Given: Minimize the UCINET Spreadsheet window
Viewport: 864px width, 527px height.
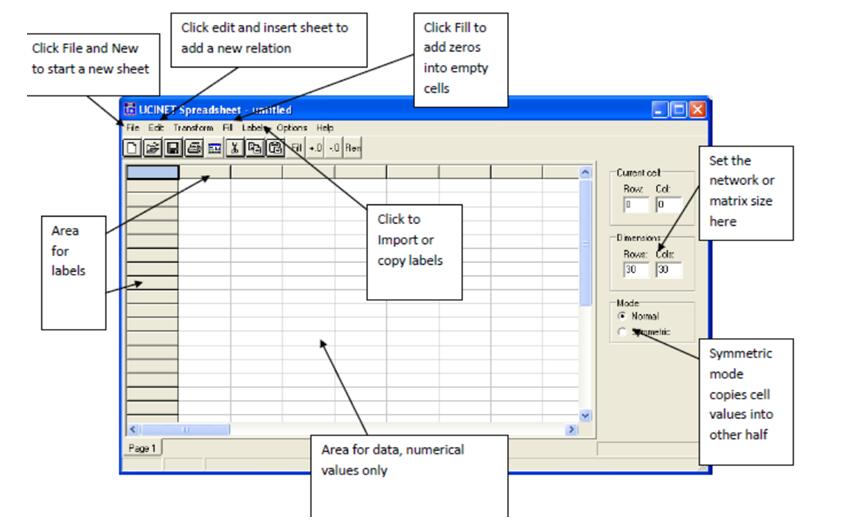Looking at the screenshot, I should coord(660,109).
